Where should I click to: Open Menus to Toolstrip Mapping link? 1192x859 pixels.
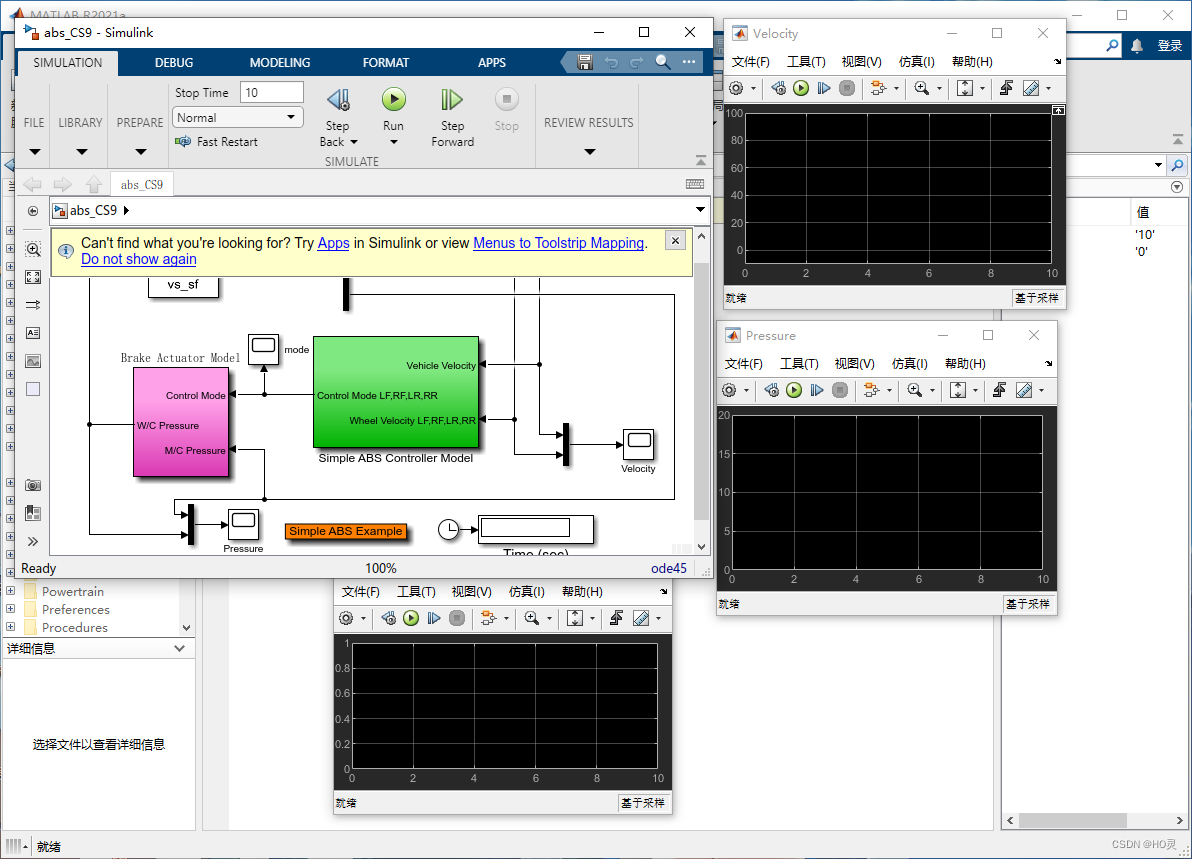559,243
